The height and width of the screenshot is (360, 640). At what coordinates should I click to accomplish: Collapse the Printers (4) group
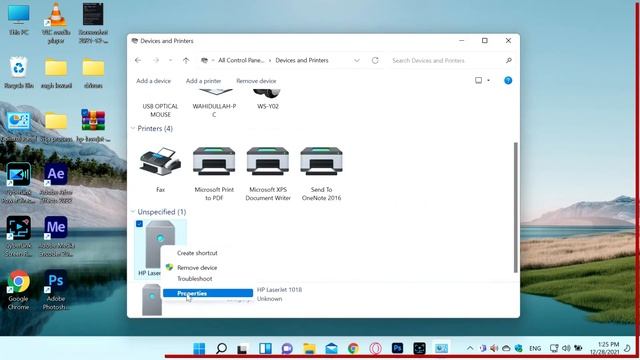[133, 129]
